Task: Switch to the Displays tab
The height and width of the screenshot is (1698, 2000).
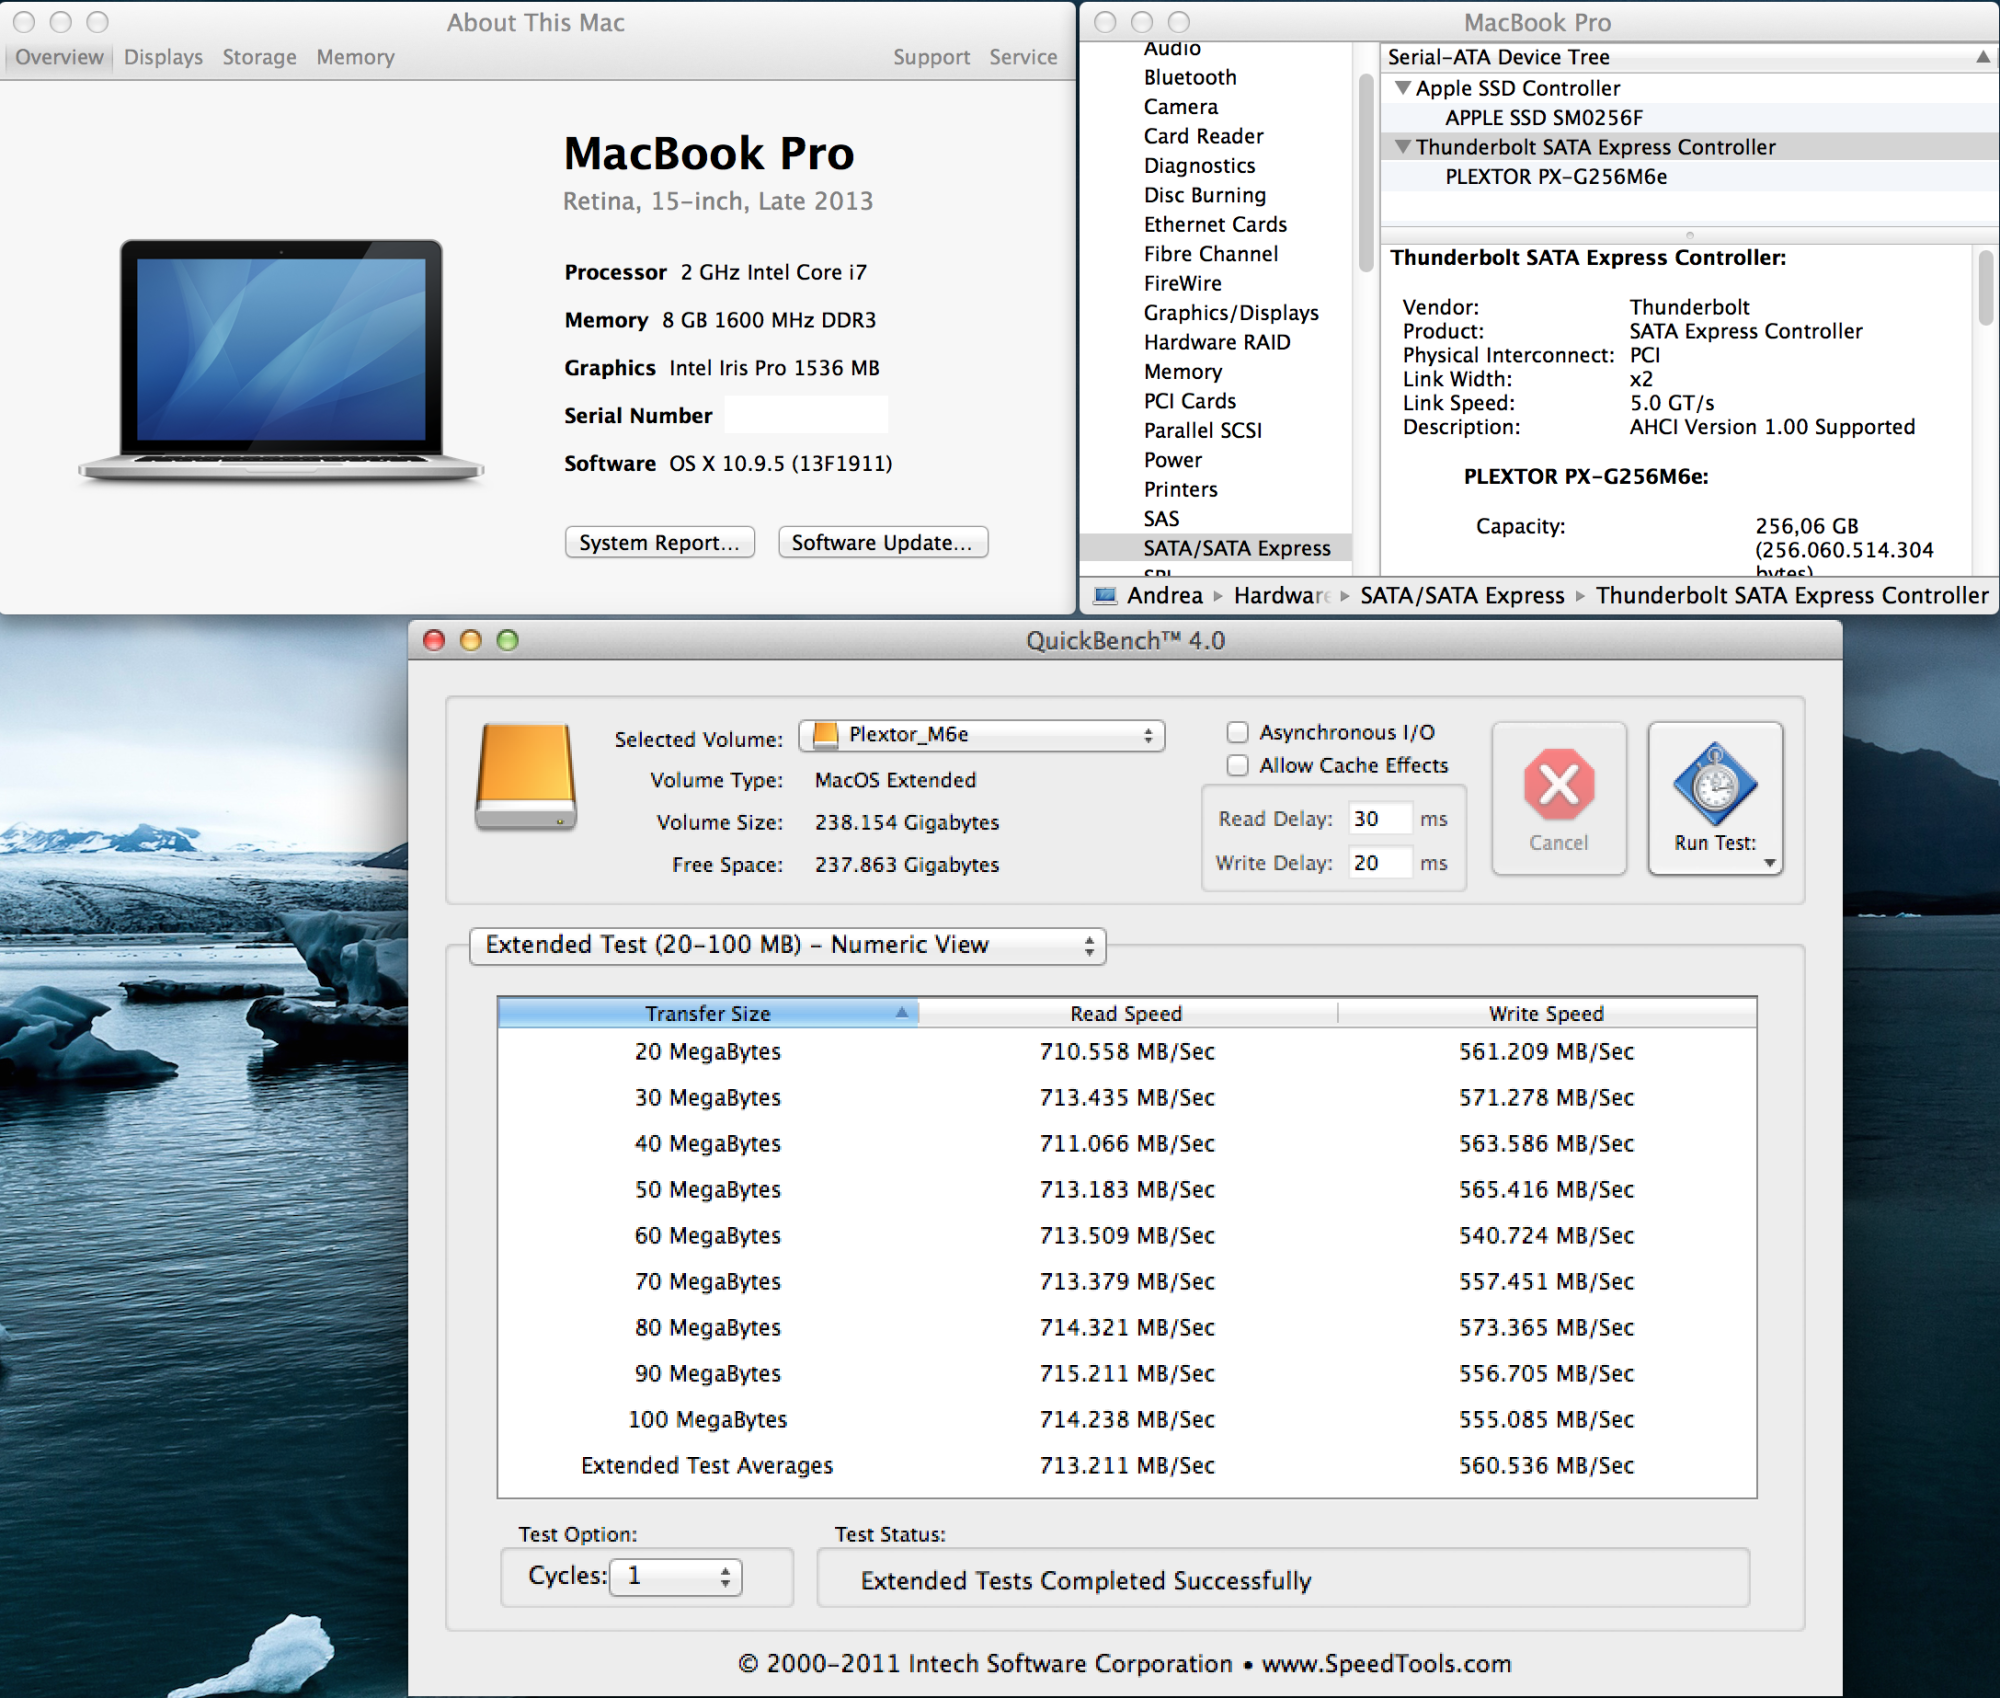Action: (x=163, y=57)
